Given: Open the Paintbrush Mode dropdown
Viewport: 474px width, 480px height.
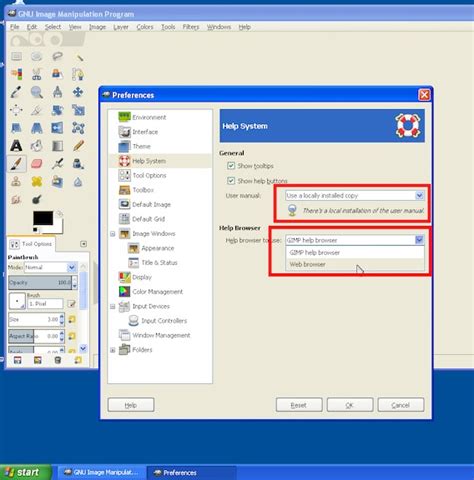Looking at the screenshot, I should pyautogui.click(x=51, y=267).
